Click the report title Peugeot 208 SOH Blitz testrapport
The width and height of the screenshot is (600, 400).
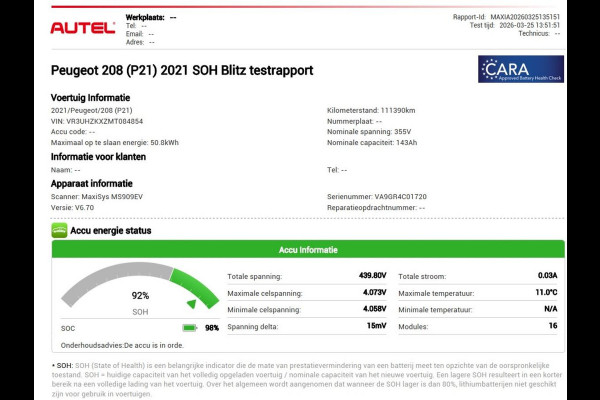(x=182, y=70)
